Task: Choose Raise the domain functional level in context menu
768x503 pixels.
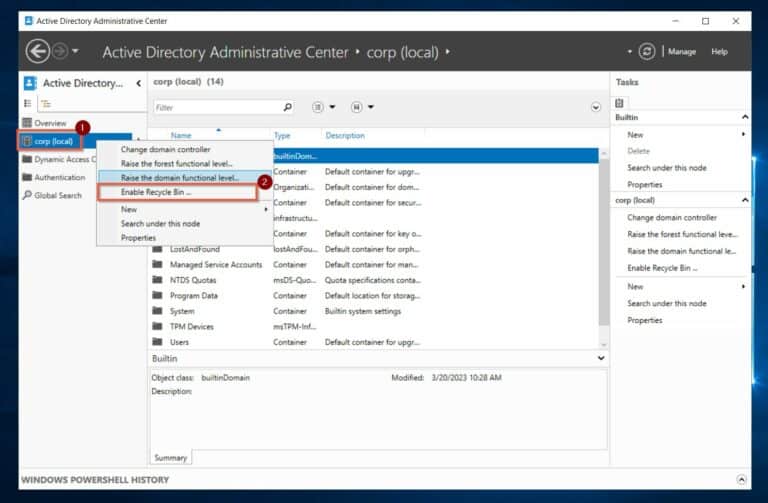Action: [180, 178]
